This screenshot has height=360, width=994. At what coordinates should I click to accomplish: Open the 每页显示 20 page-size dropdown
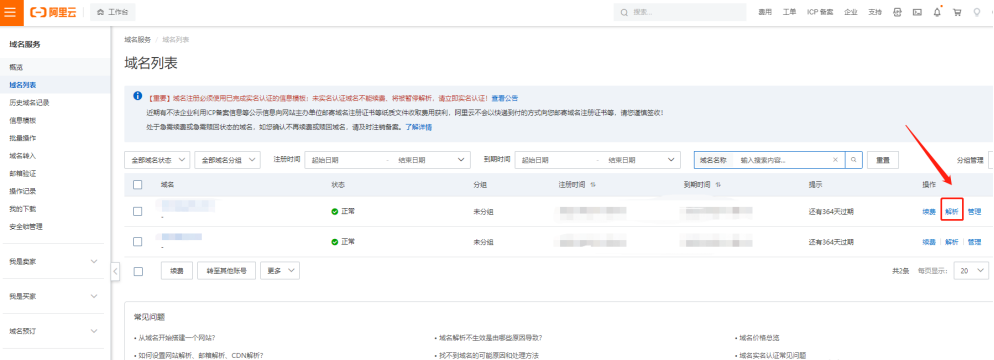point(971,271)
